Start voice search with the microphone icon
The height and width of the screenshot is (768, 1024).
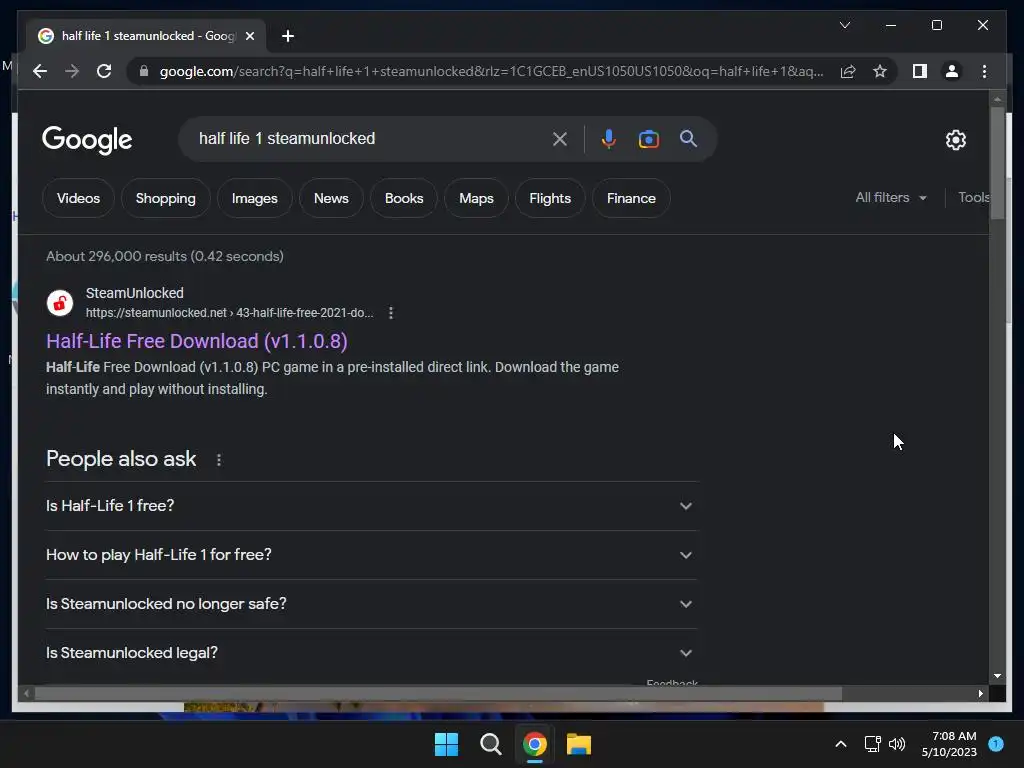tap(608, 138)
